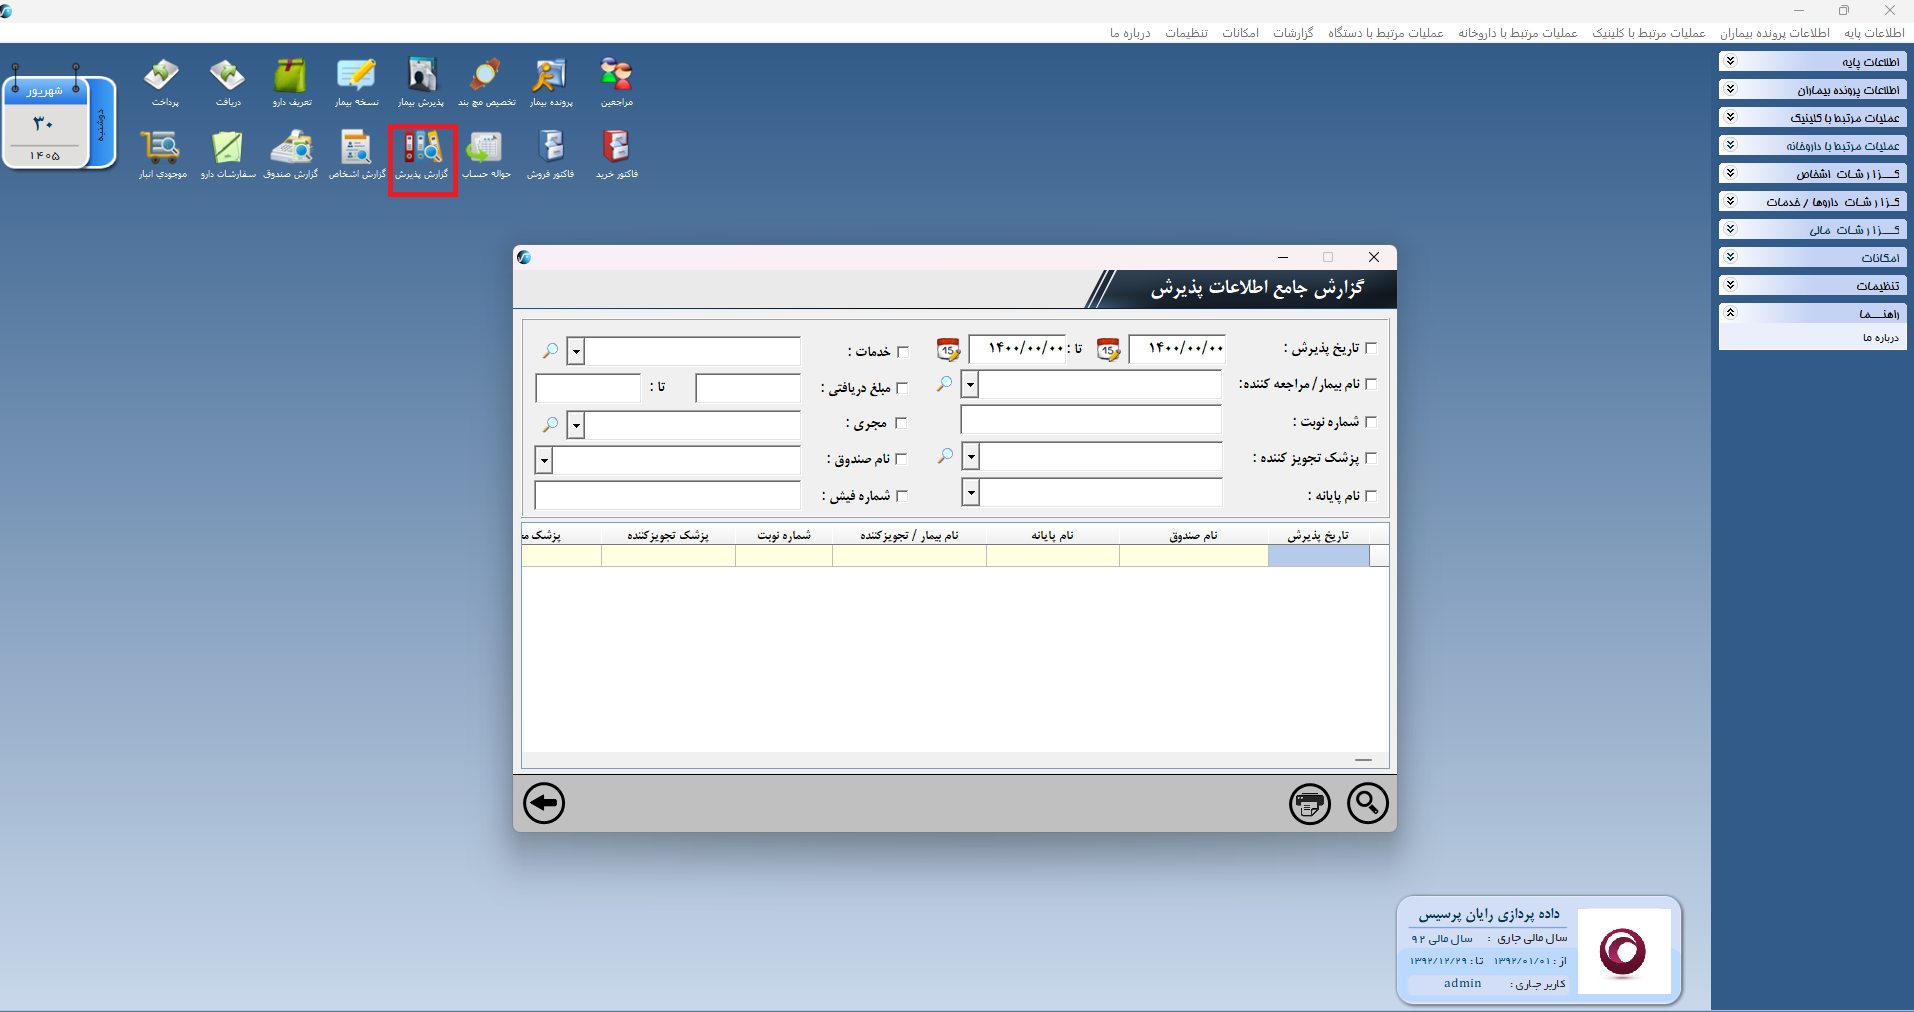Click the سفارشات دارو drug orders icon
Viewport: 1914px width, 1012px height.
228,155
